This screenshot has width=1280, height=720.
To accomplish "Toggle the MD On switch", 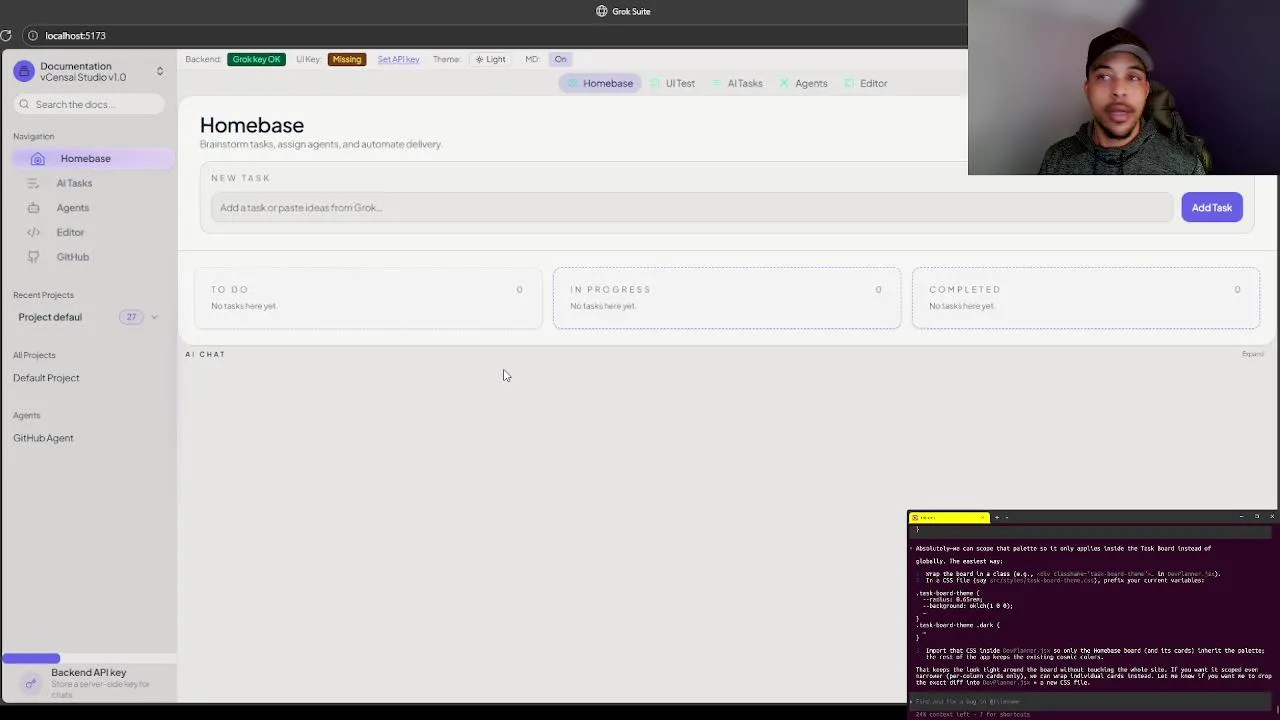I will [x=560, y=59].
